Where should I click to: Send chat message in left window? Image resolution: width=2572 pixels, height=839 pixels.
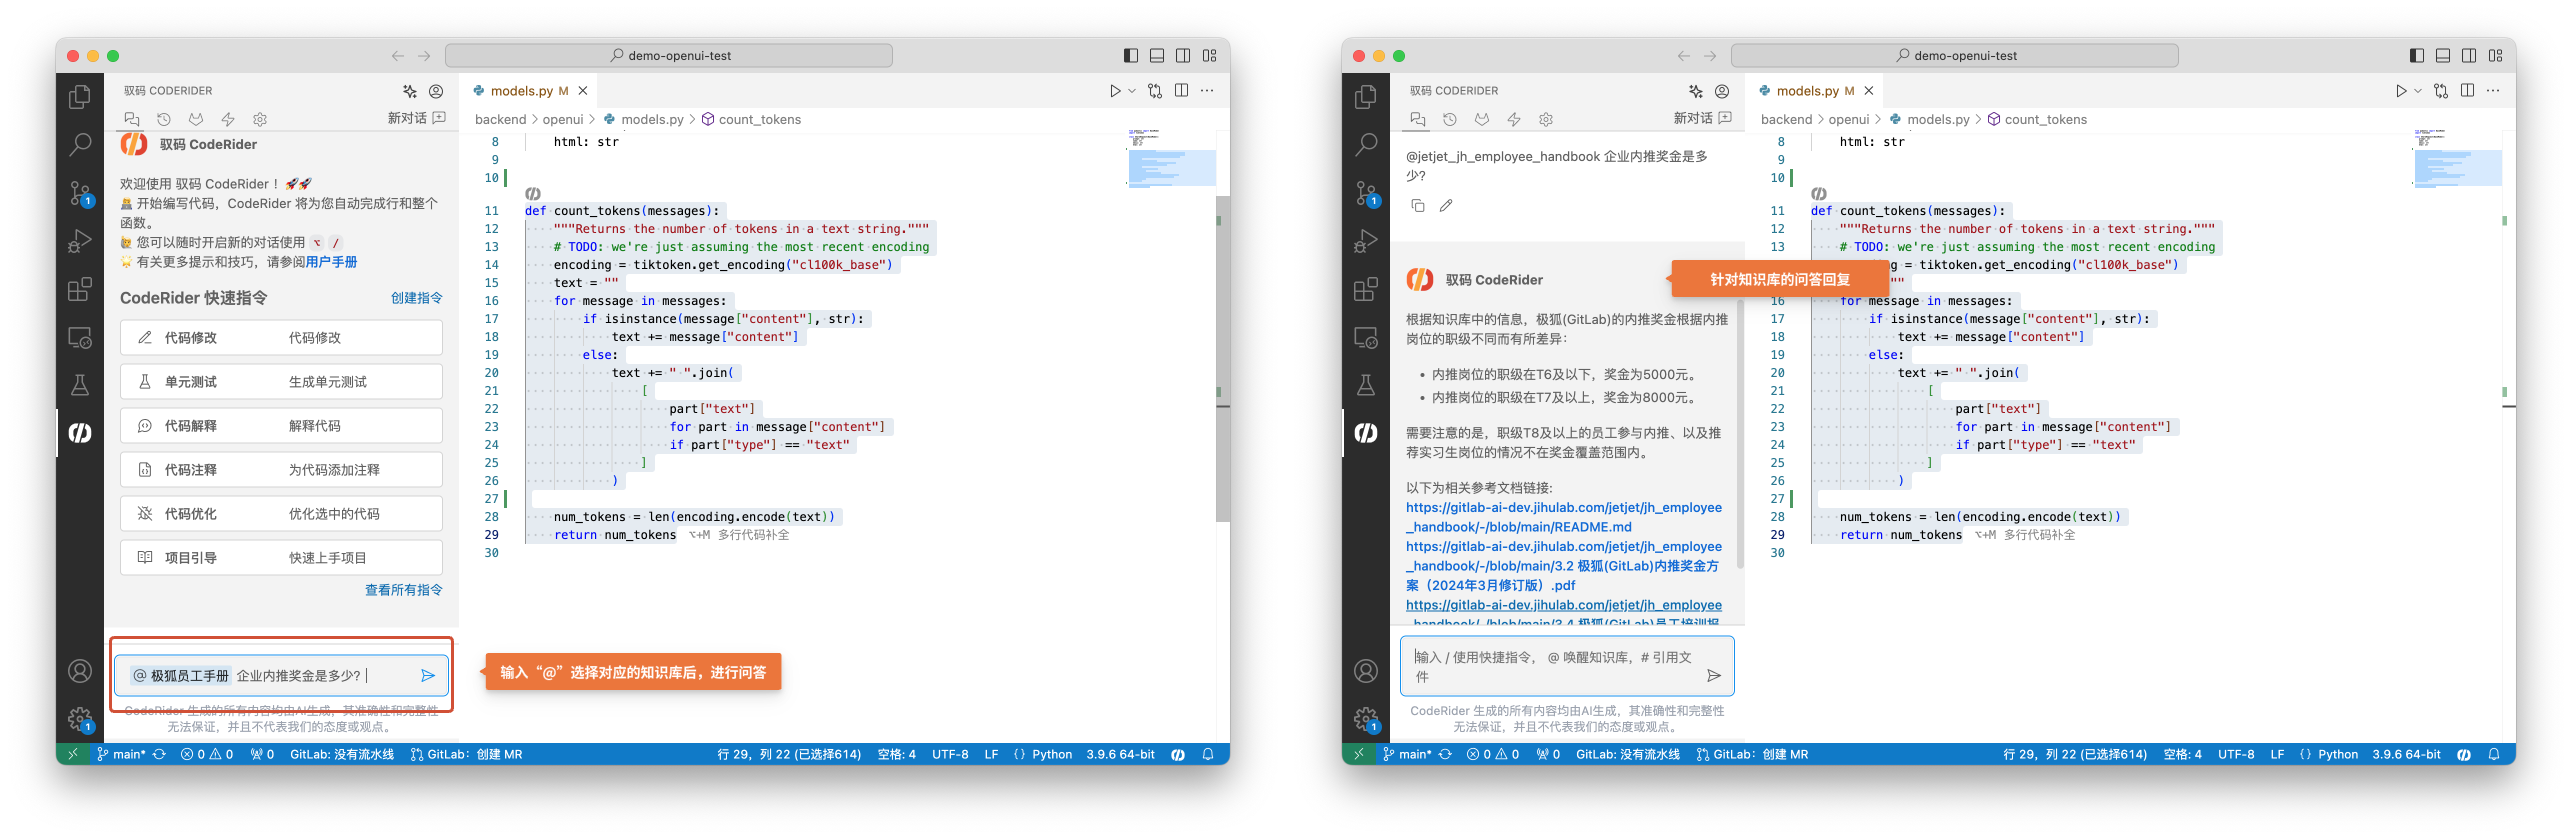(428, 676)
